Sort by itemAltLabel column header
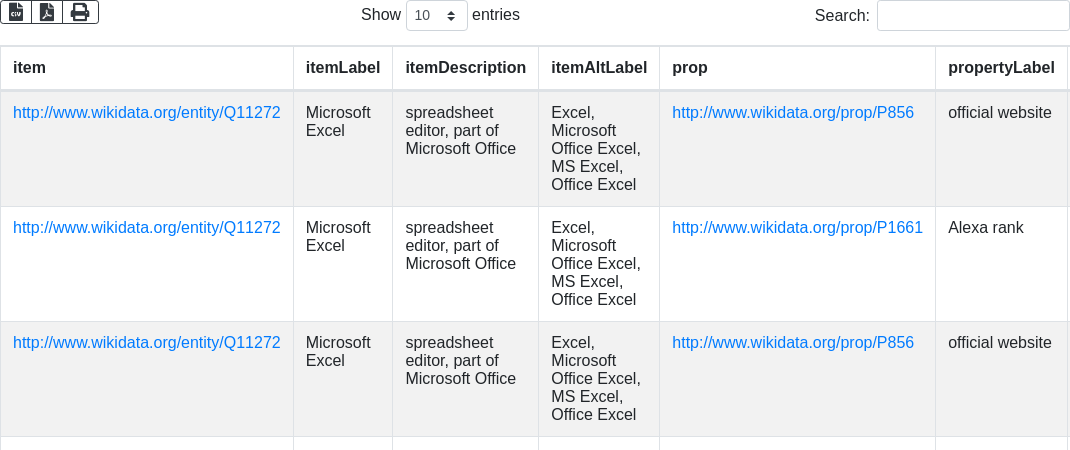 tap(599, 67)
